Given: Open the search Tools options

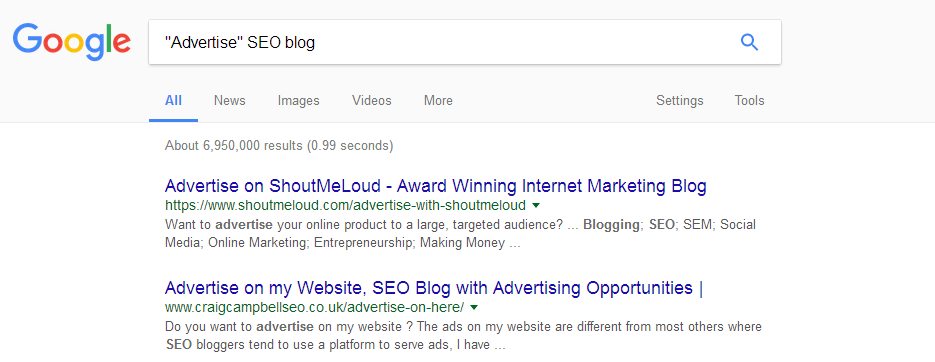Looking at the screenshot, I should (x=750, y=101).
